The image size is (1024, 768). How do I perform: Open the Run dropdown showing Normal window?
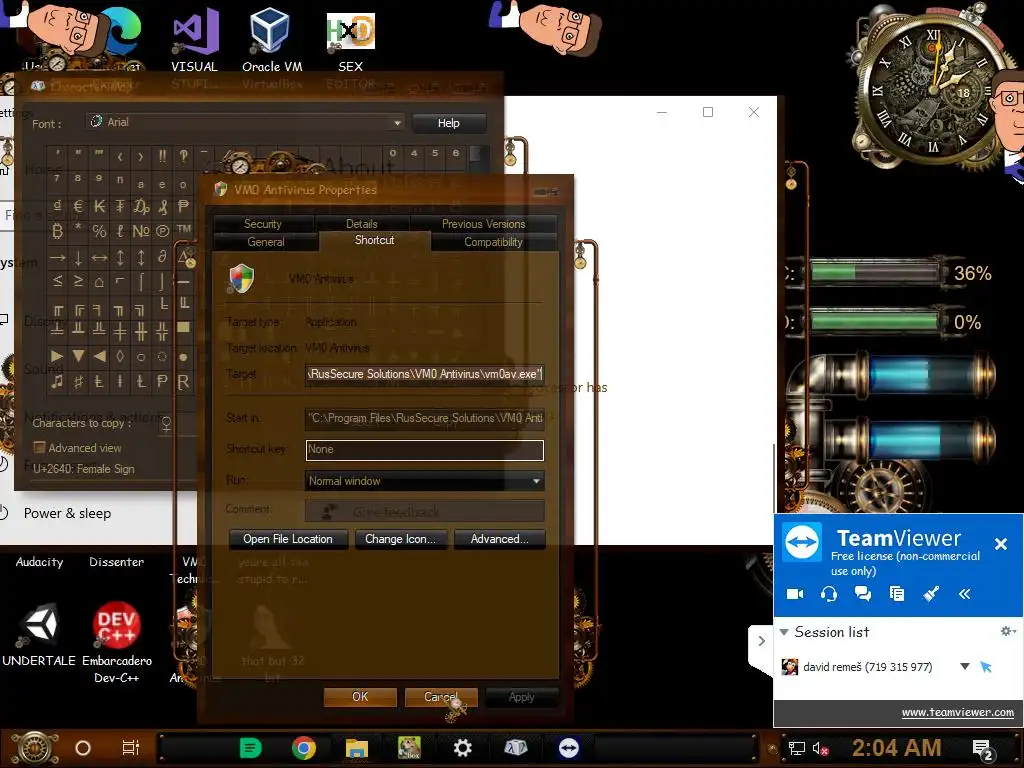pos(424,481)
